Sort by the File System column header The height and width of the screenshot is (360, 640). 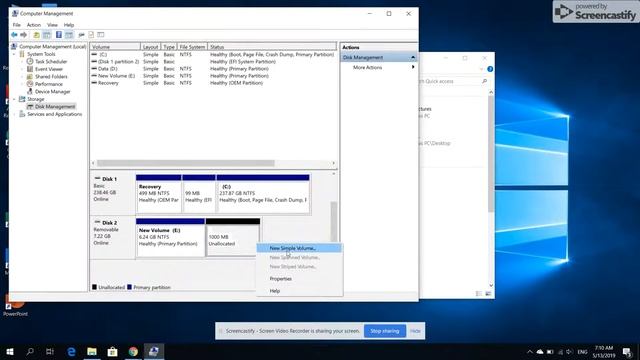point(192,47)
